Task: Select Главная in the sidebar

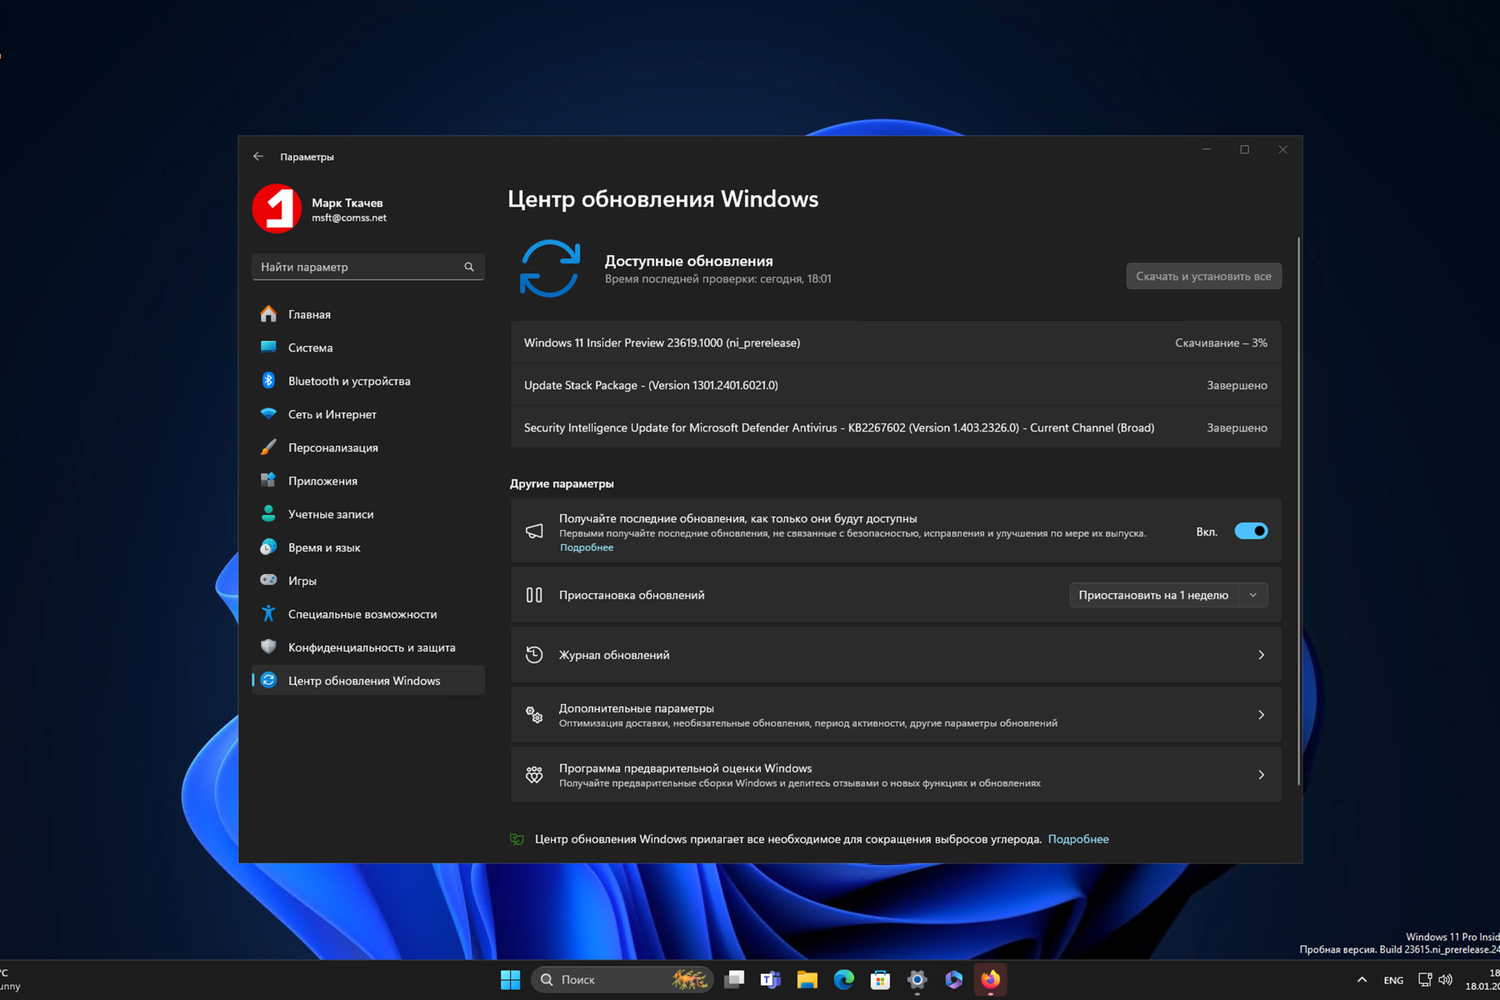Action: 310,314
